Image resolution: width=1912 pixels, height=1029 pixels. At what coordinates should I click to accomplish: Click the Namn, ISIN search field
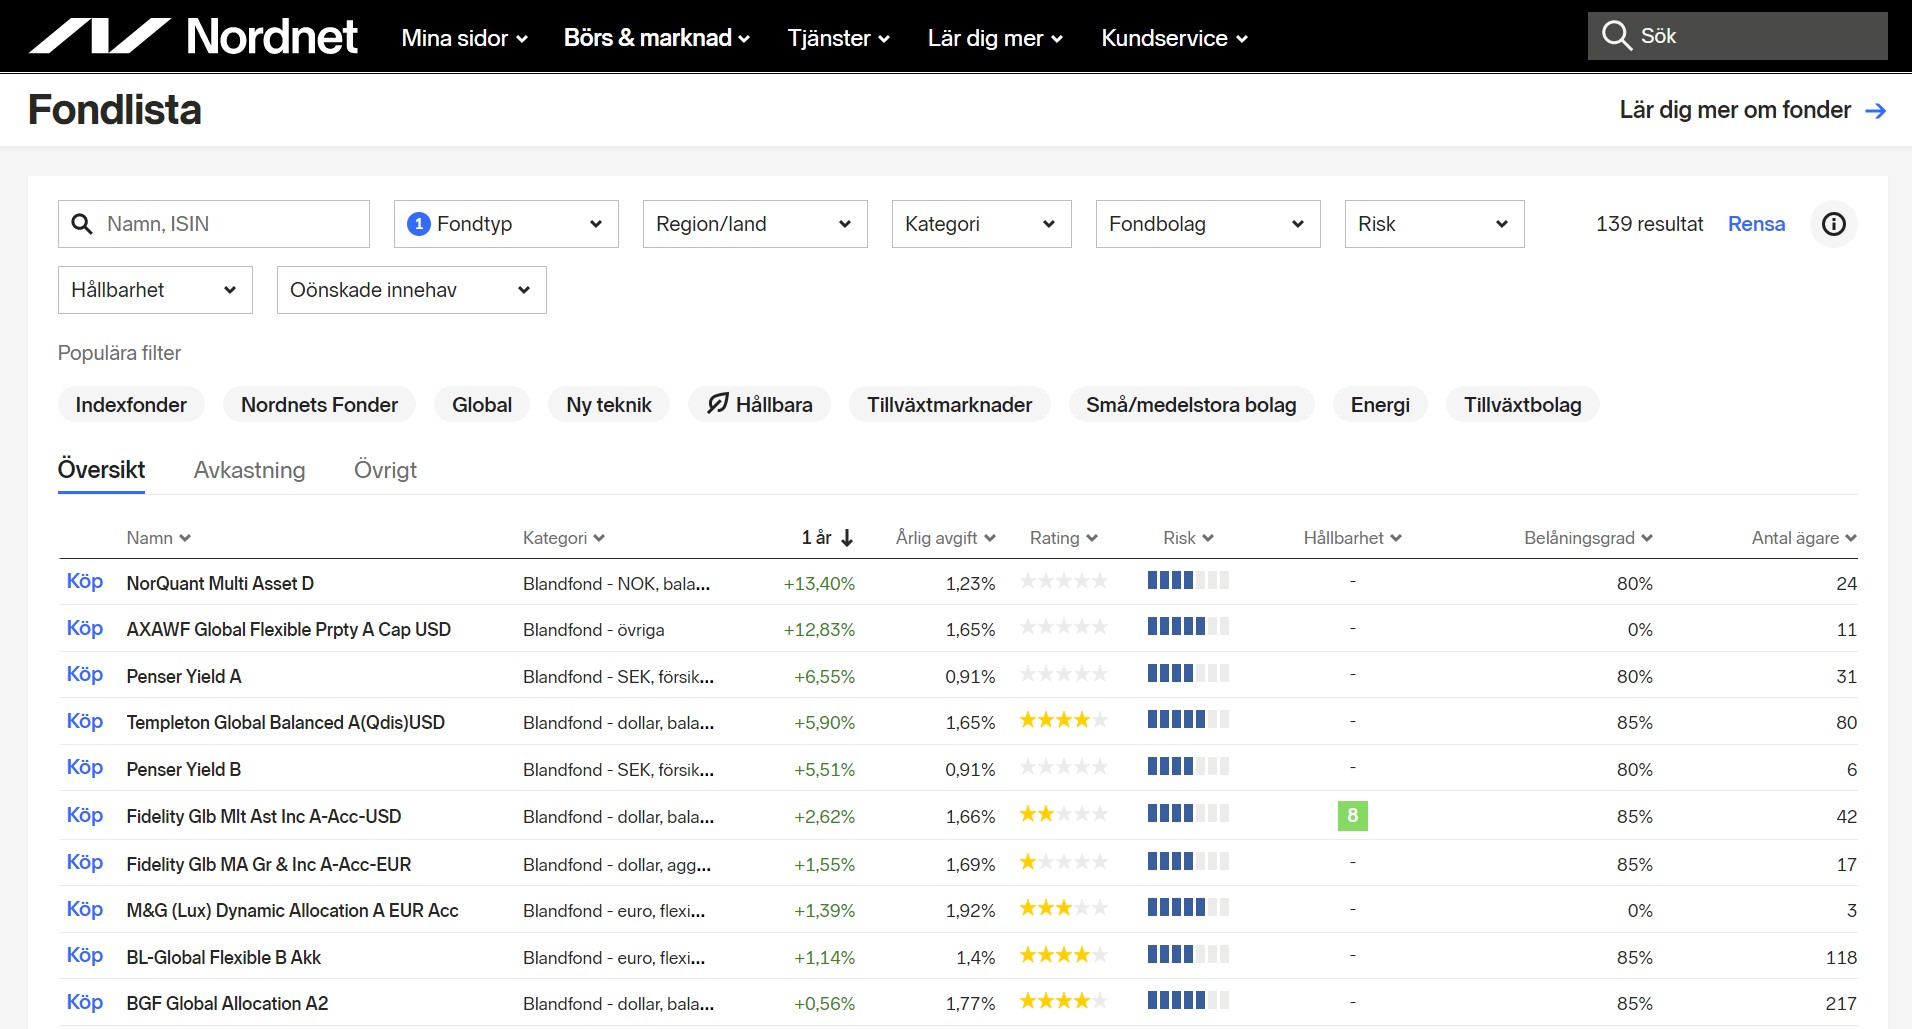(214, 224)
